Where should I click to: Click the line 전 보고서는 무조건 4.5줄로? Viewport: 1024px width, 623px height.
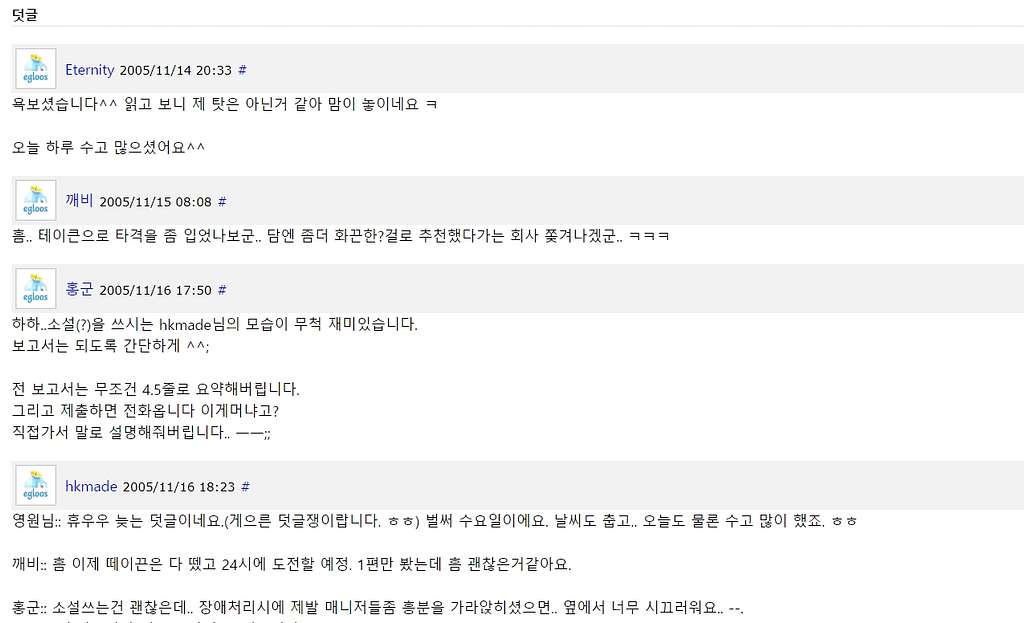click(155, 389)
